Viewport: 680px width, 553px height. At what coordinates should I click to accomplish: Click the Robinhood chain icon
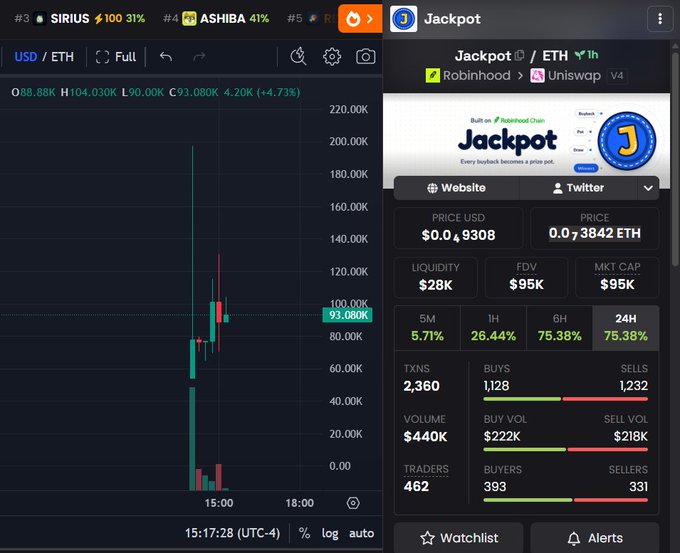point(432,75)
